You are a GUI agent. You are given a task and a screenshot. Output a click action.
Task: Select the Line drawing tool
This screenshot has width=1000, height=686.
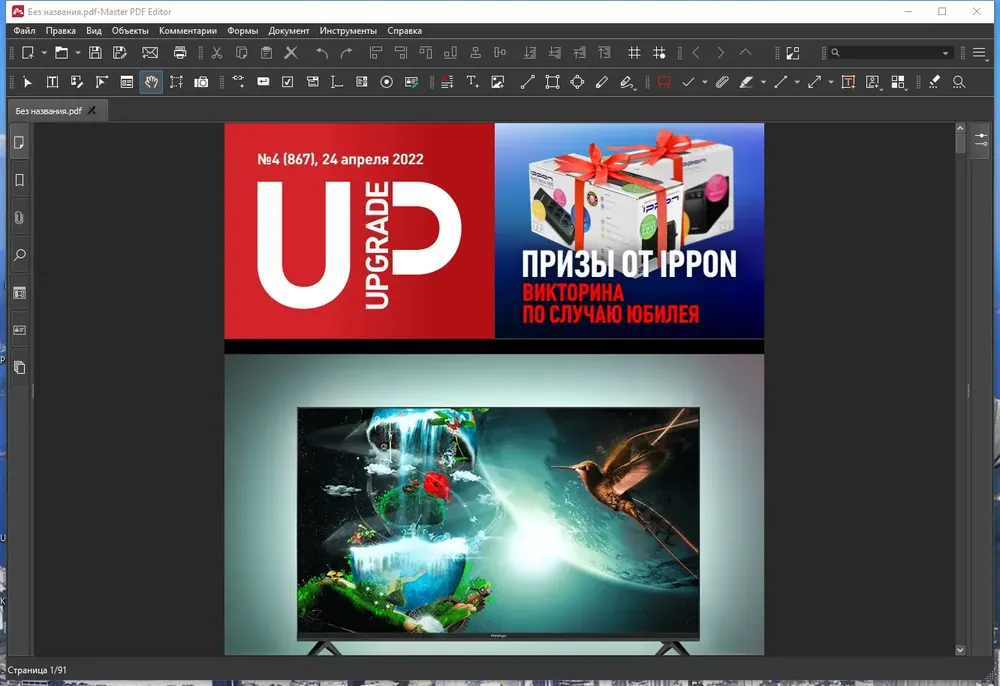pyautogui.click(x=527, y=82)
